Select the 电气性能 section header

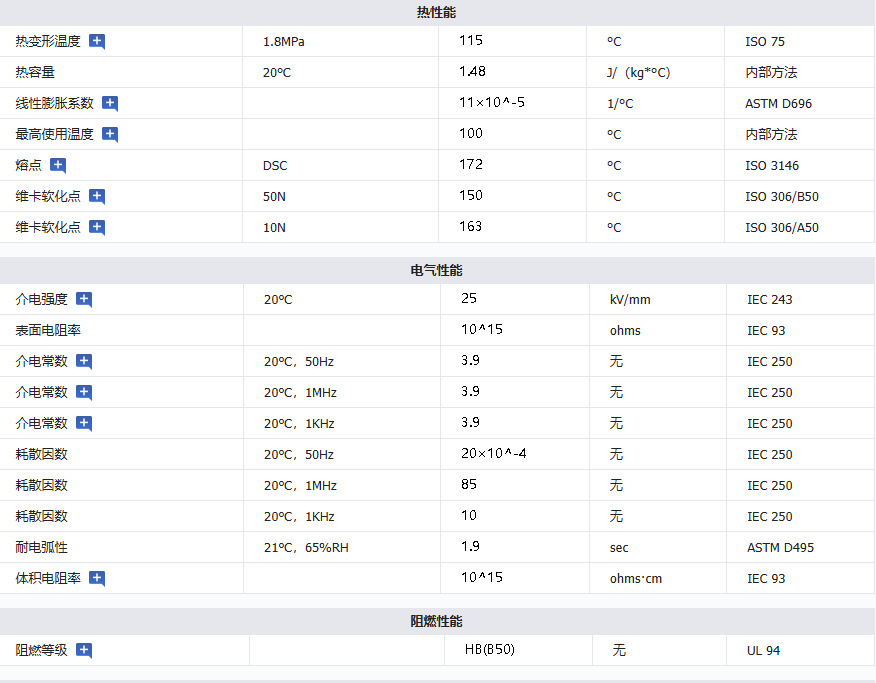437,270
